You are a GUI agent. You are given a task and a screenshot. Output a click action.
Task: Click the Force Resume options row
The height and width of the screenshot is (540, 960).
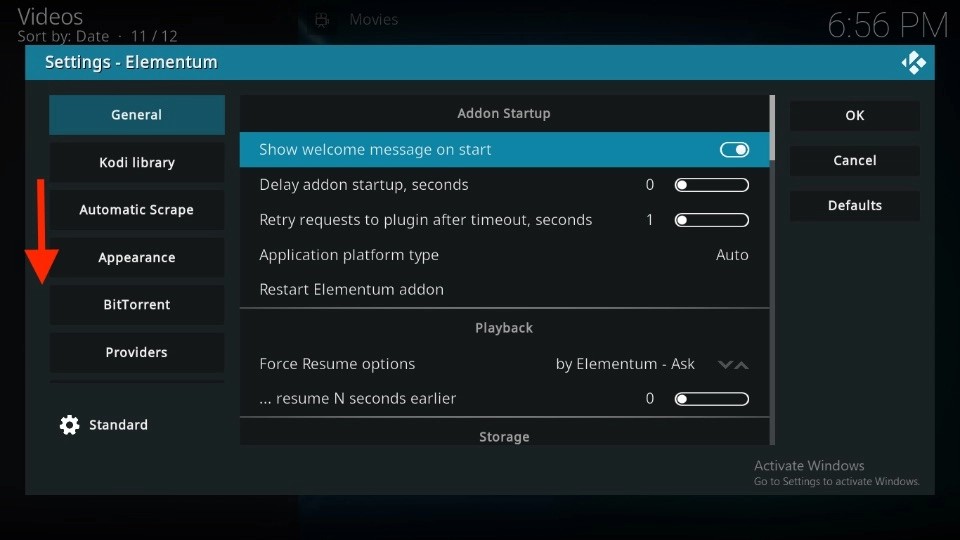(504, 364)
